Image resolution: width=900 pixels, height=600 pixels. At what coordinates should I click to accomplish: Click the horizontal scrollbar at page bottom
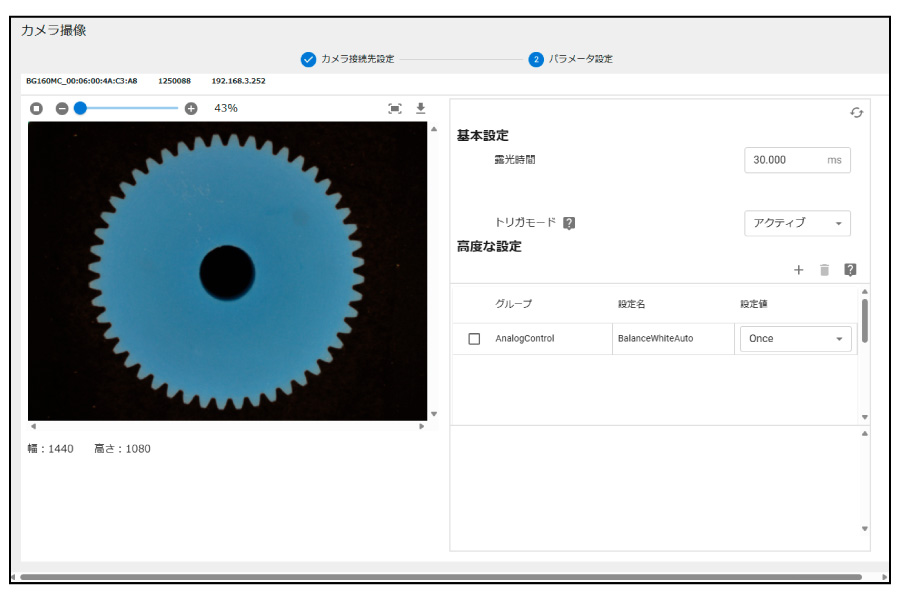[440, 577]
